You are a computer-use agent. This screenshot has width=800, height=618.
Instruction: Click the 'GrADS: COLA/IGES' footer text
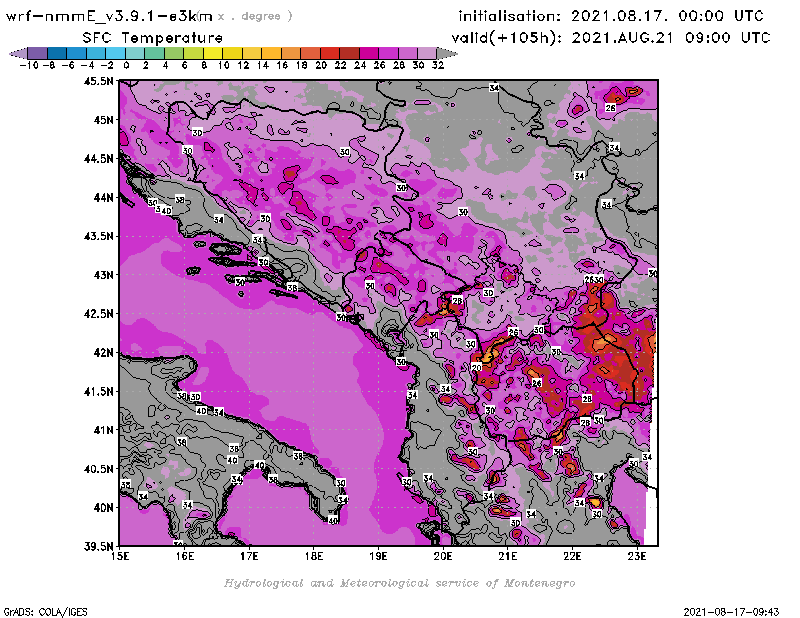(x=45, y=612)
